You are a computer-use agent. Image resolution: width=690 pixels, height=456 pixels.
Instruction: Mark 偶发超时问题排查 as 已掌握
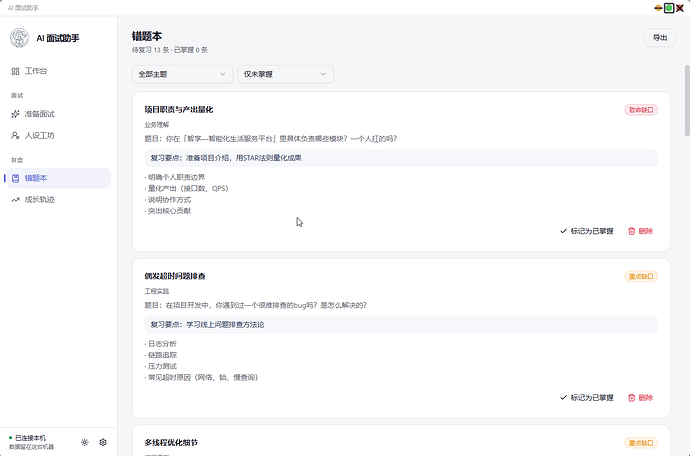click(587, 397)
